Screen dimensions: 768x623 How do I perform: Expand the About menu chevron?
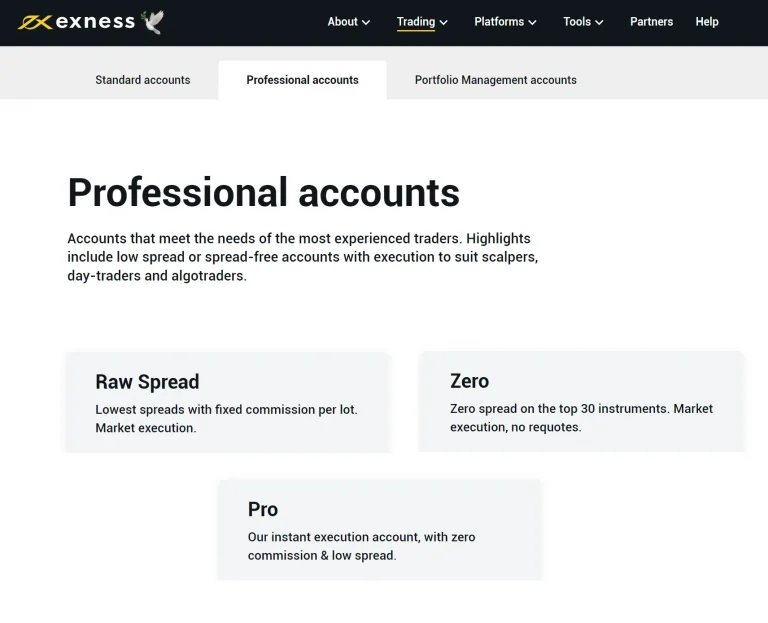coord(366,23)
